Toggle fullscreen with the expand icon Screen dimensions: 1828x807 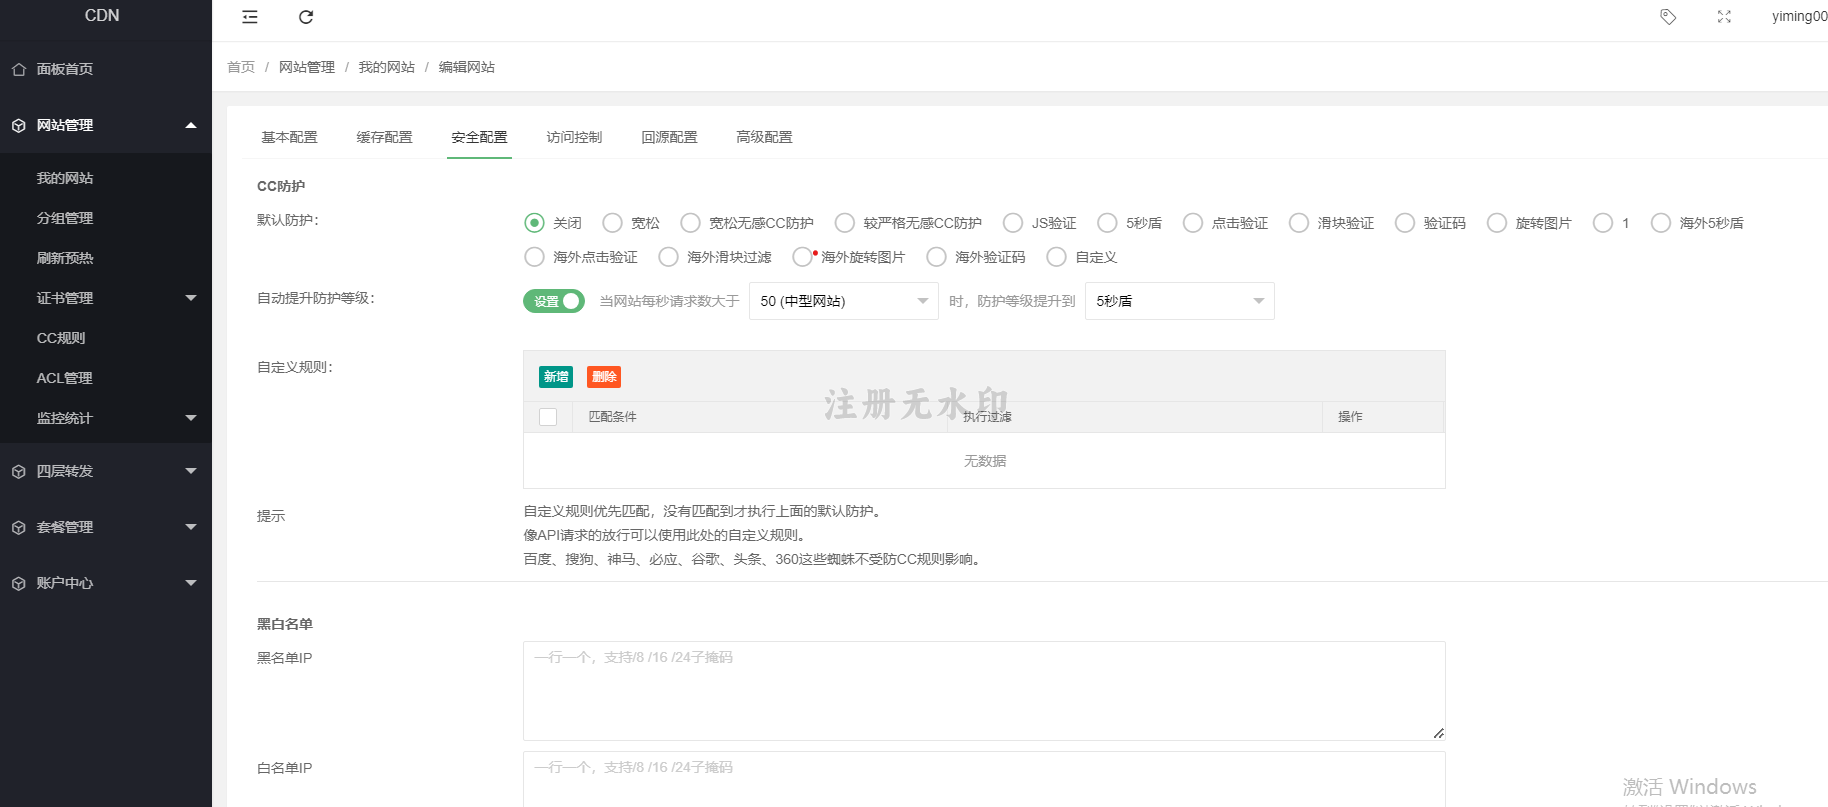coord(1724,17)
